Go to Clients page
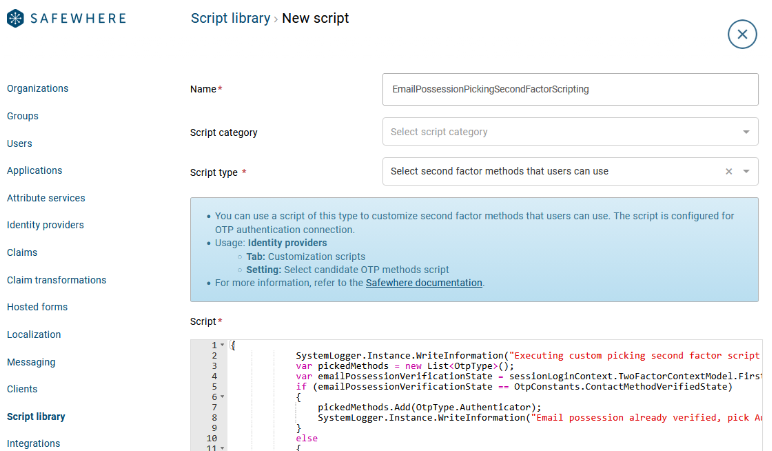772x451 pixels. click(x=22, y=389)
